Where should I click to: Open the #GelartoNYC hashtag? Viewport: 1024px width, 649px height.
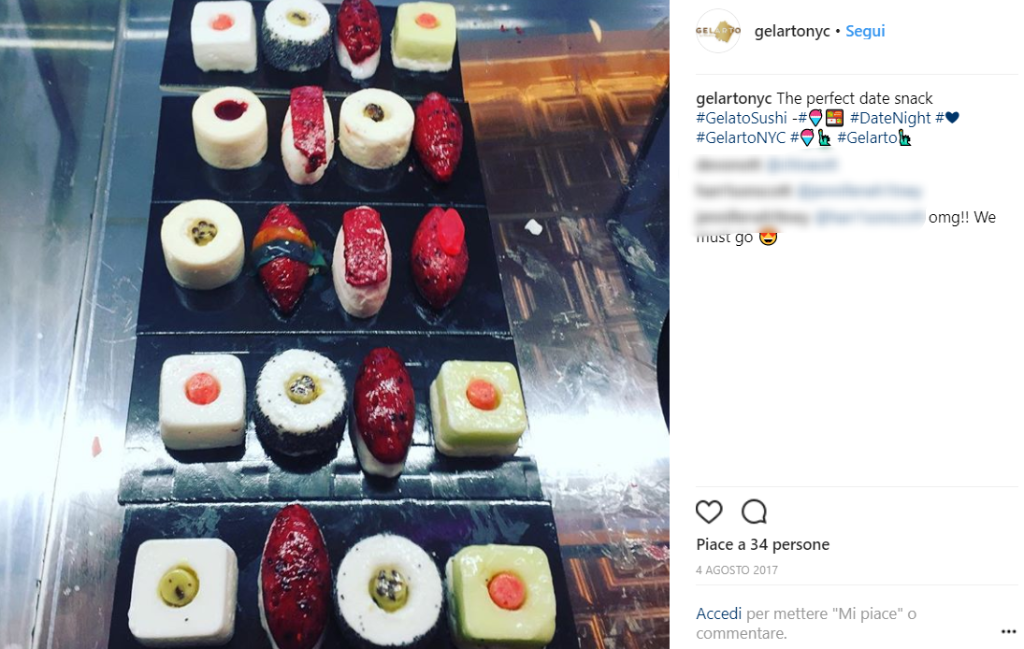pos(741,138)
